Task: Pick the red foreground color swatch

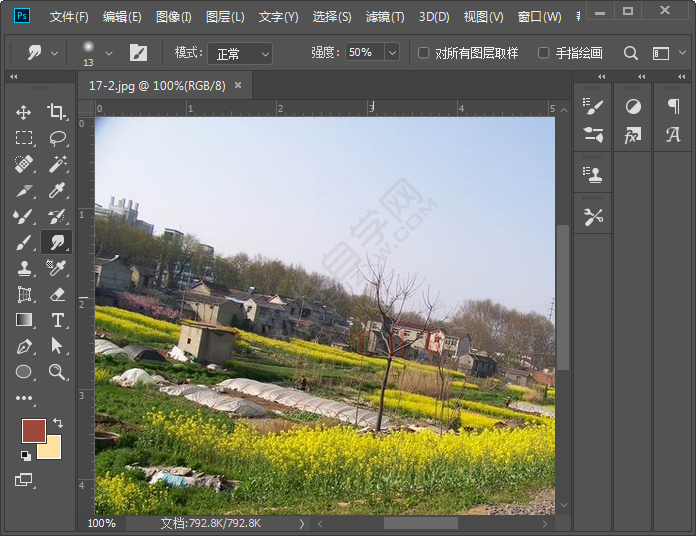Action: click(34, 431)
